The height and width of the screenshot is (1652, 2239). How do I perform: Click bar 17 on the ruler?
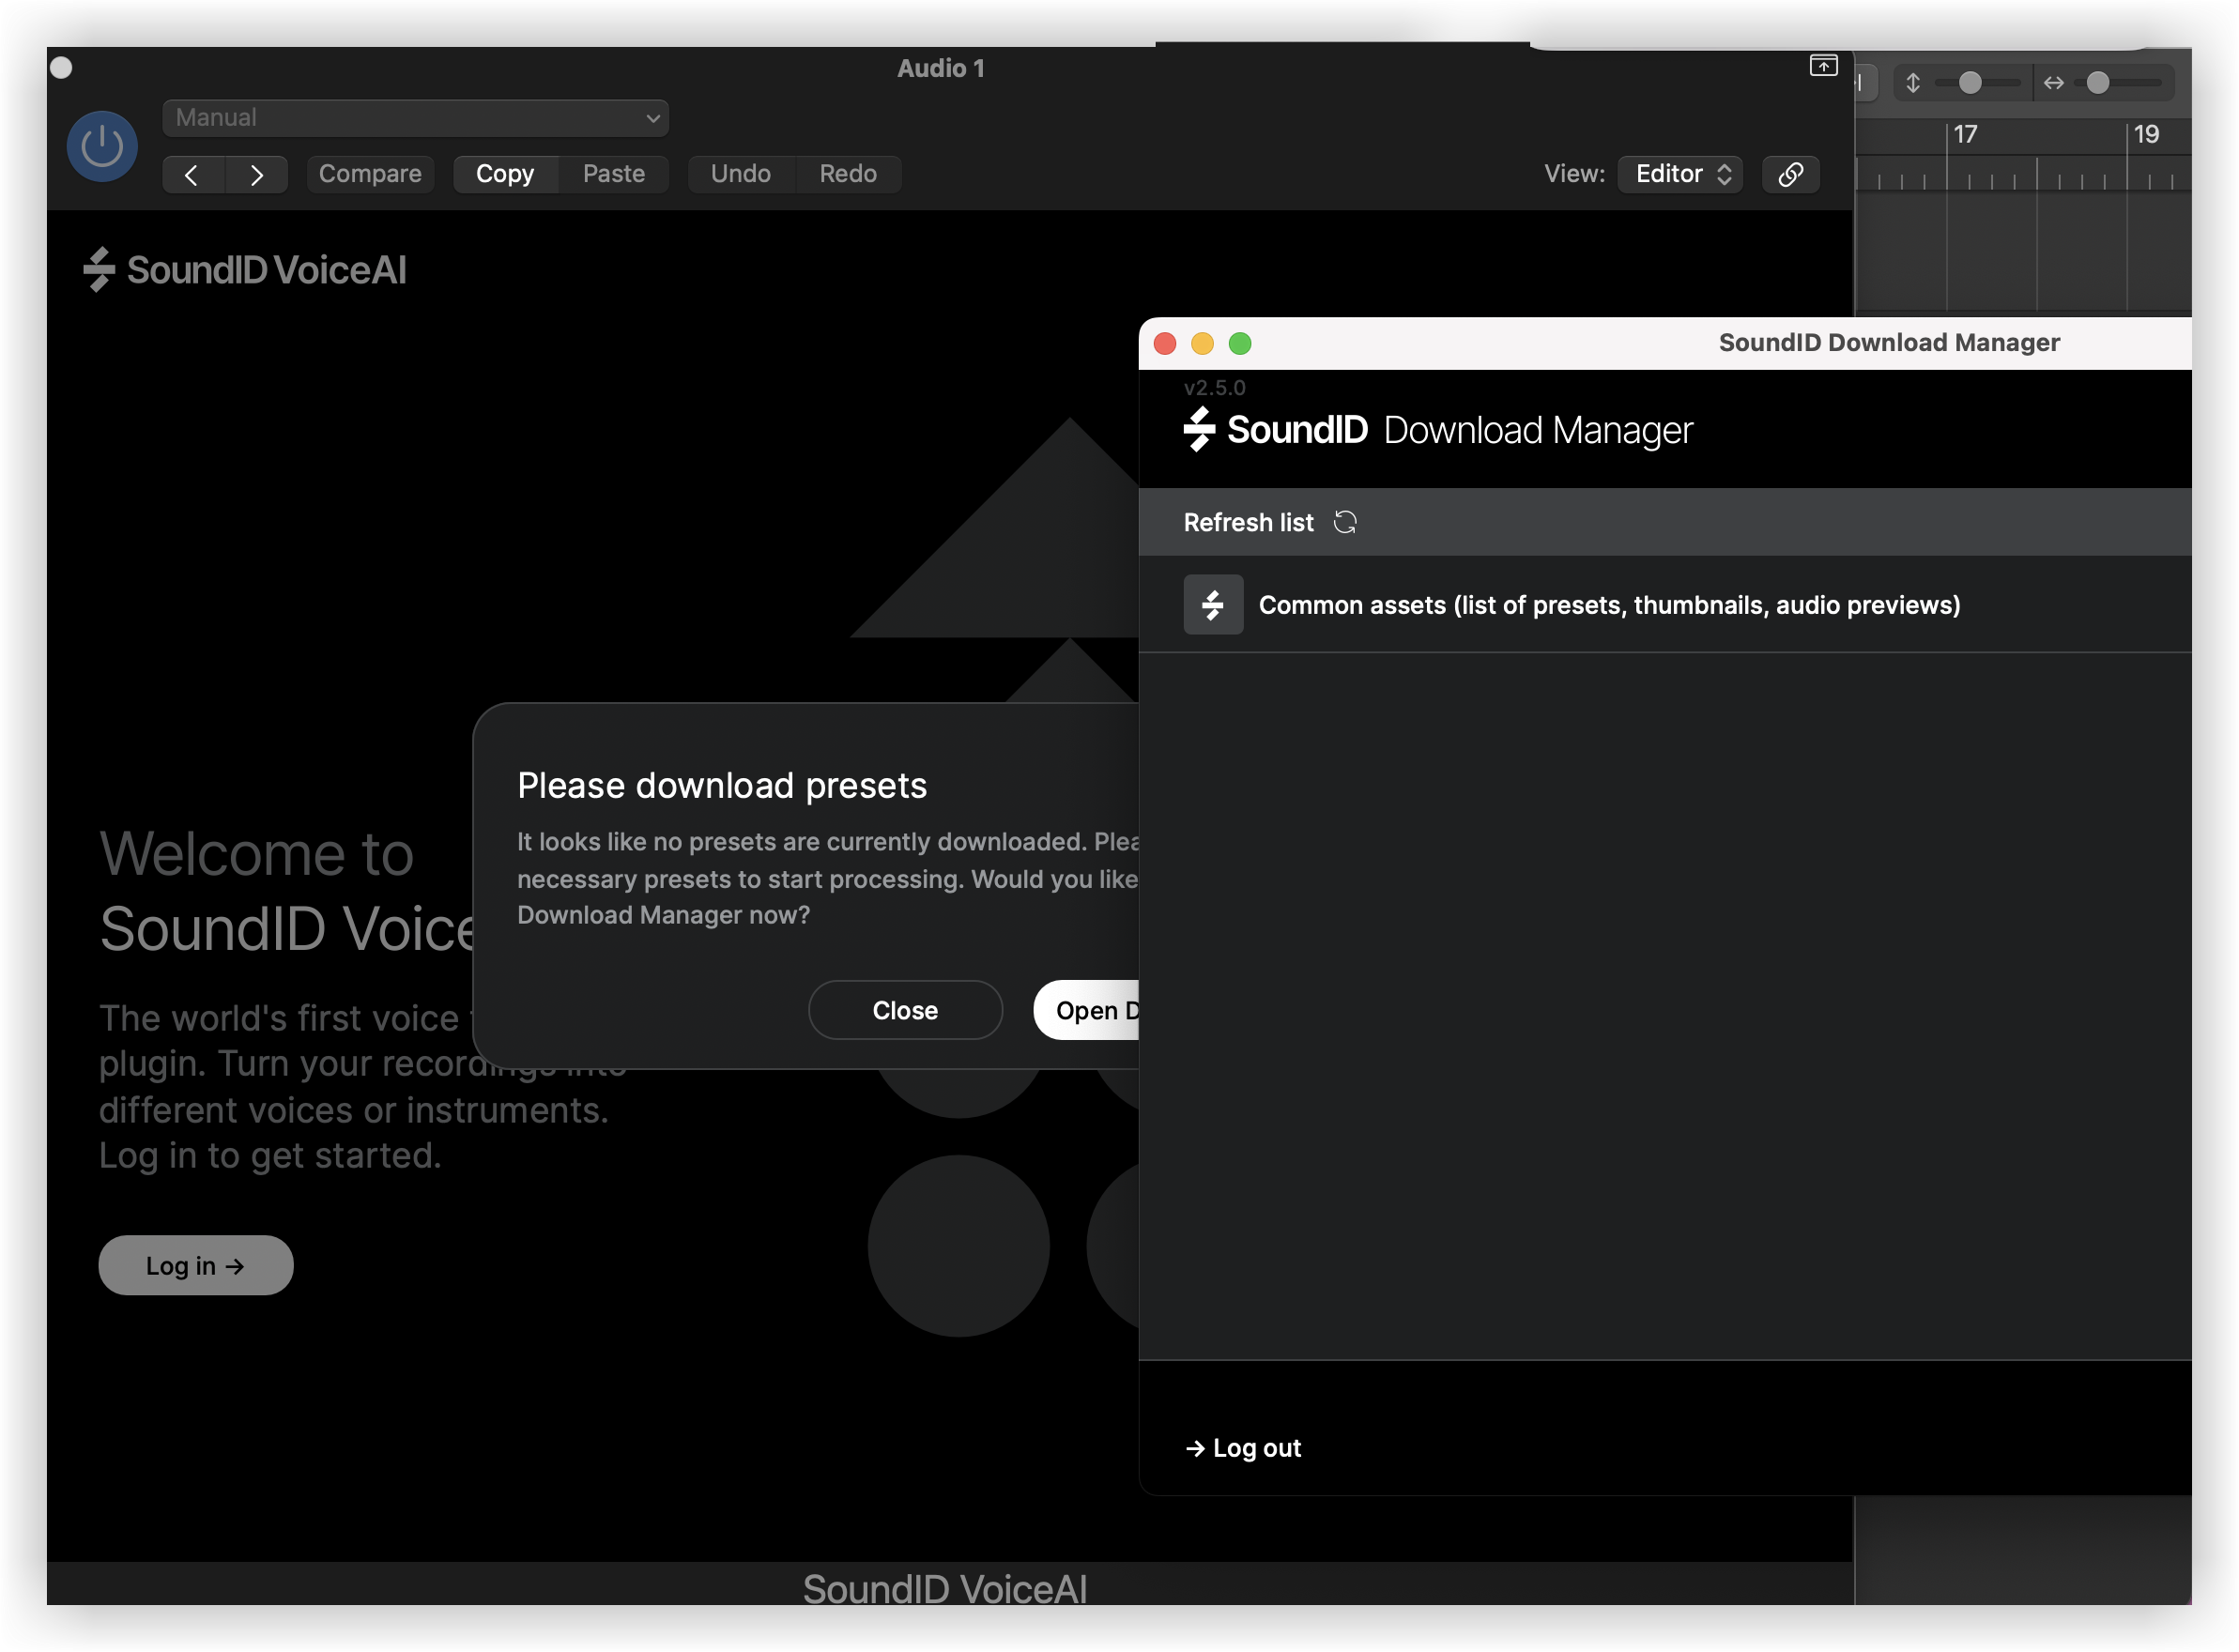[x=1964, y=134]
